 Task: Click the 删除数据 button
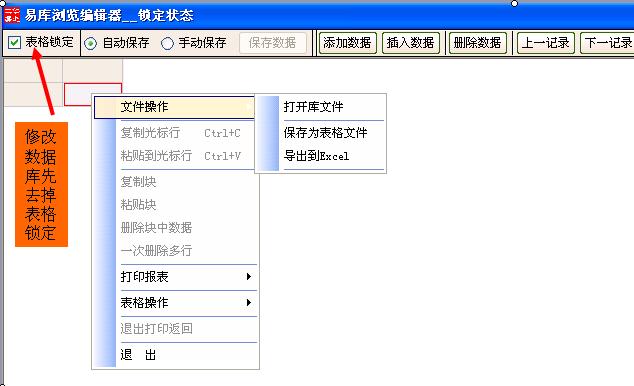click(x=478, y=43)
